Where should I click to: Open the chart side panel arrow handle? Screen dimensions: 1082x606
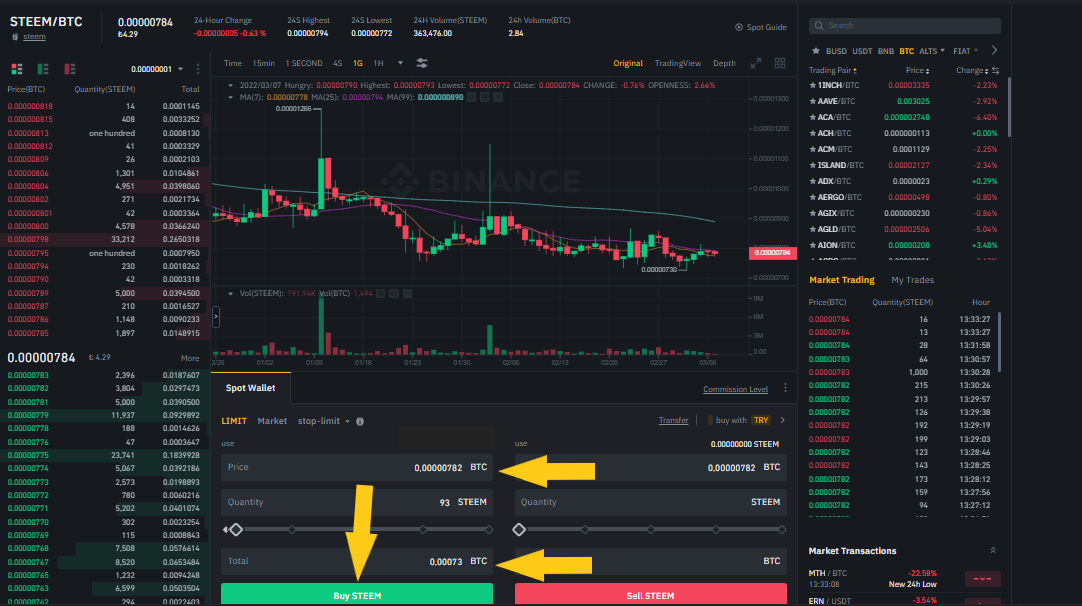216,317
